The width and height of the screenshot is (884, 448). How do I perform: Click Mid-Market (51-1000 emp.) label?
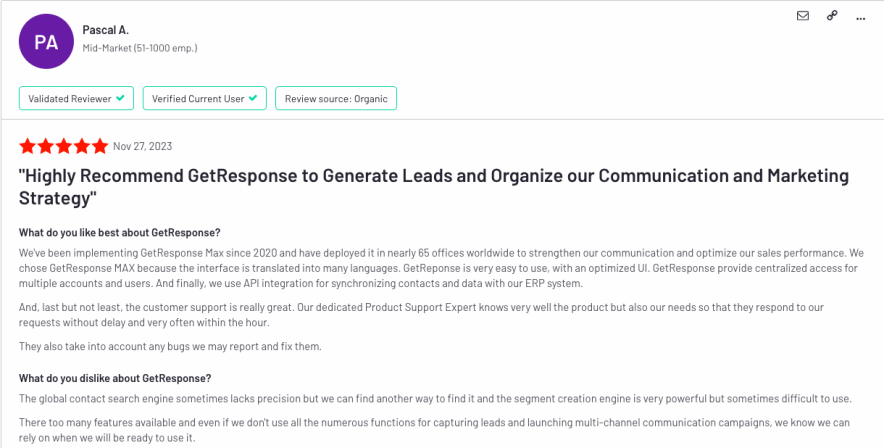(139, 48)
